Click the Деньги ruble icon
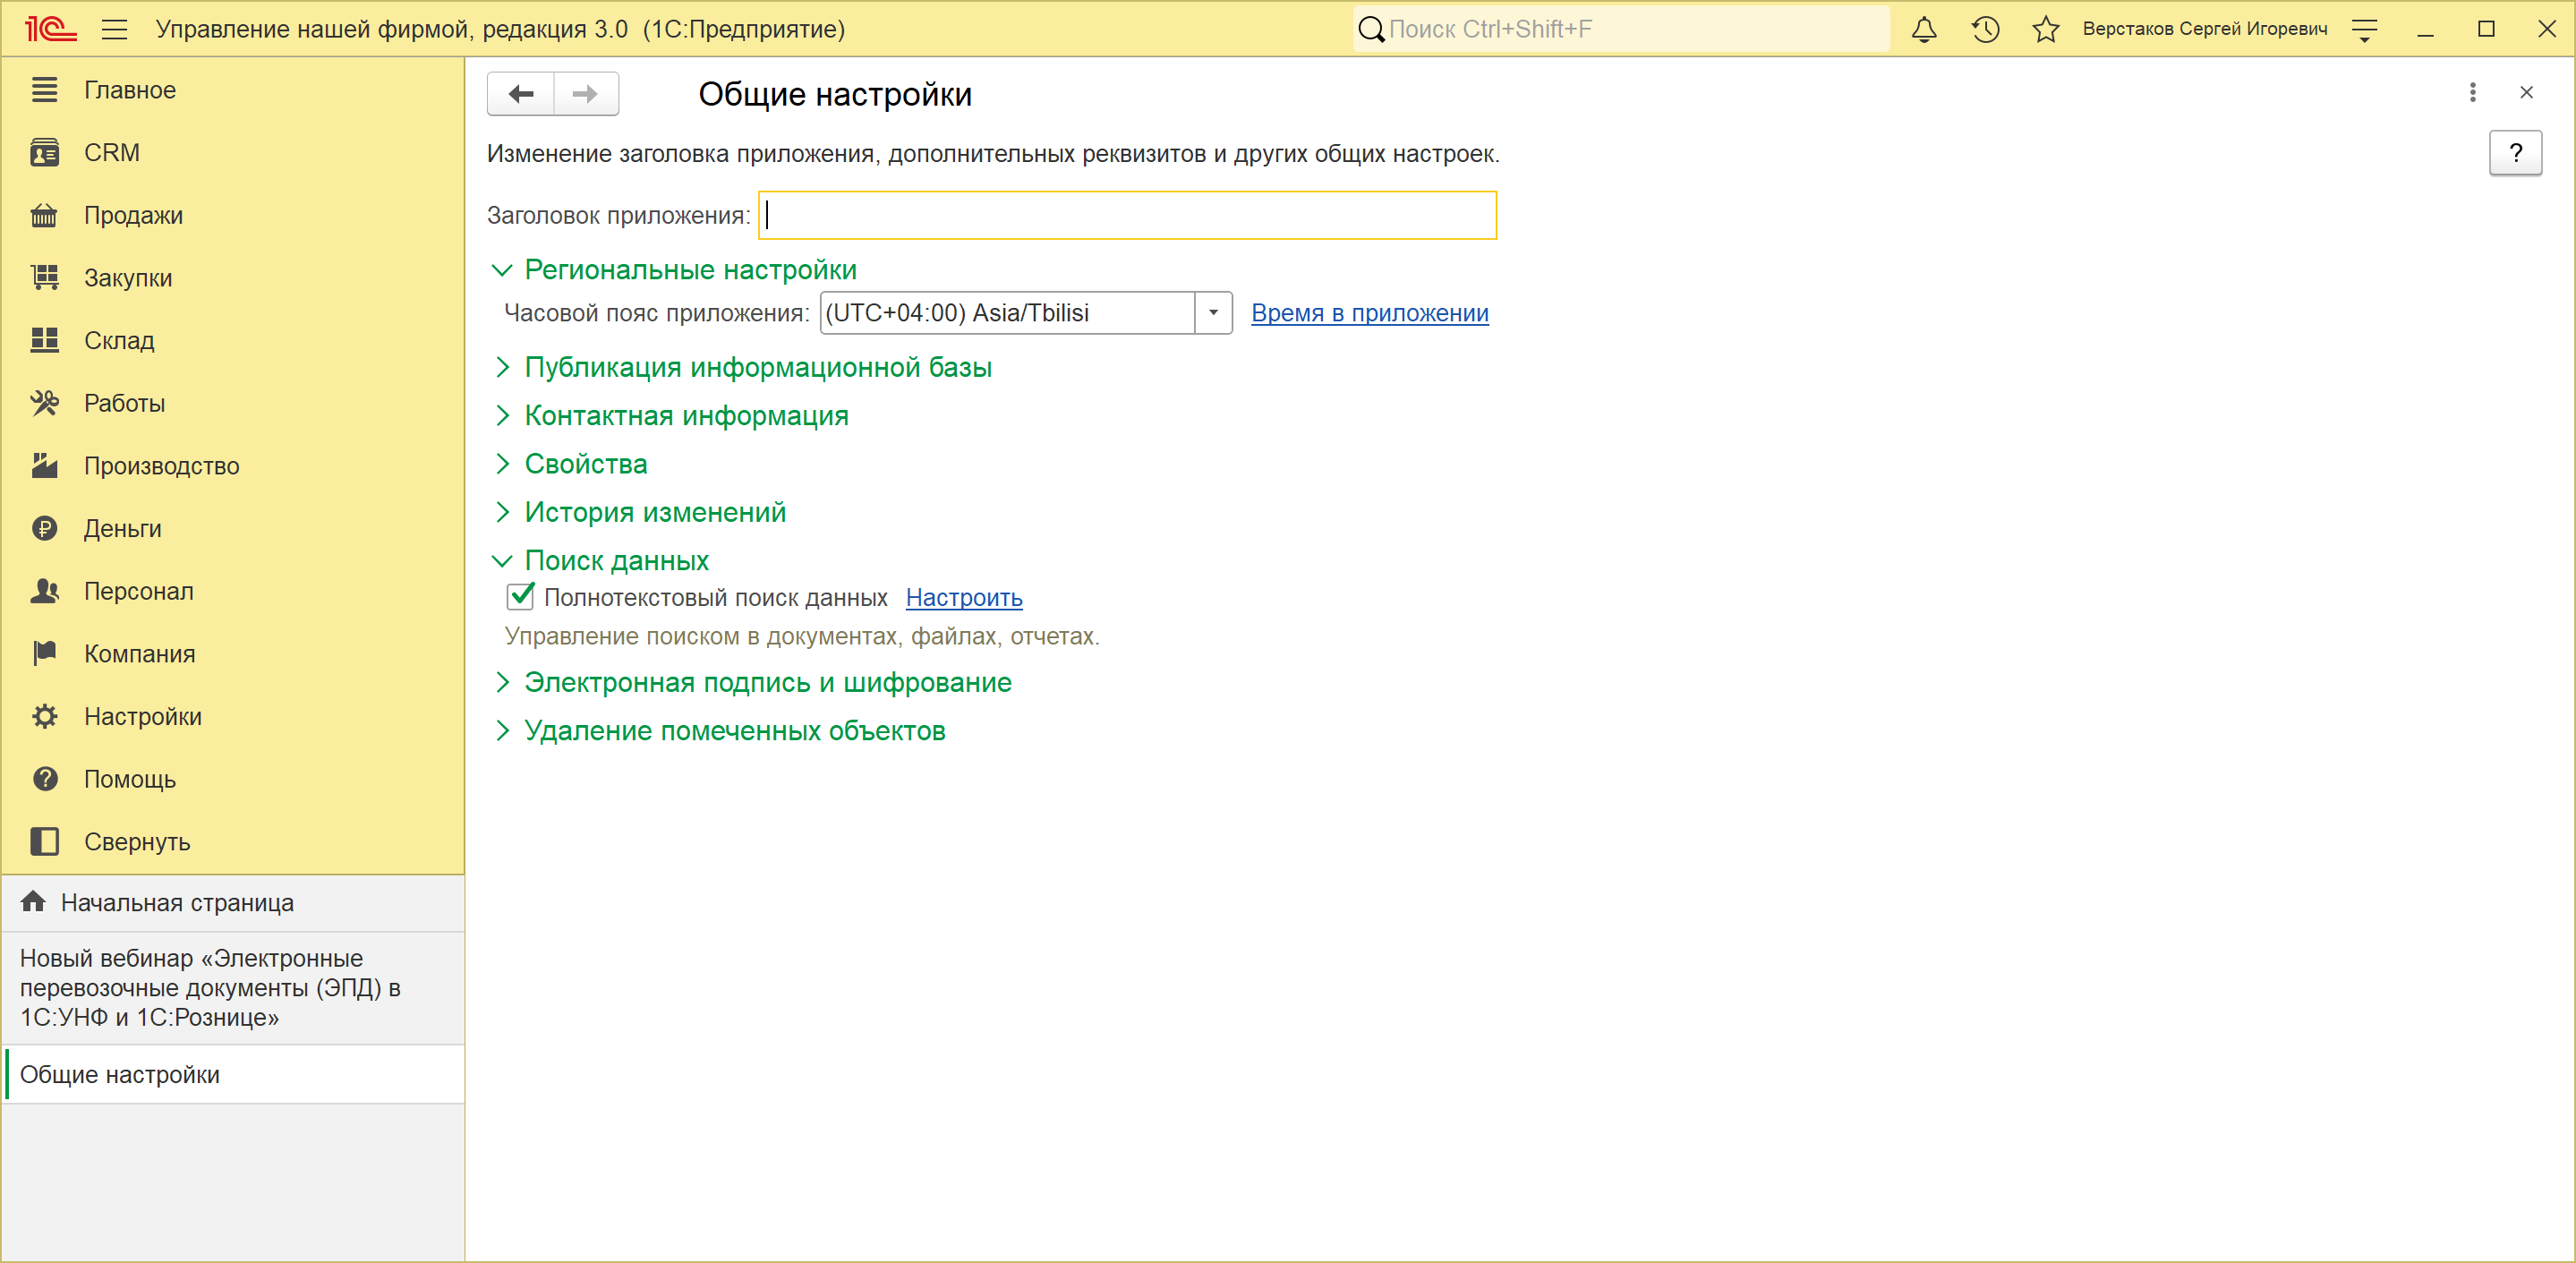The image size is (2576, 1263). point(44,529)
